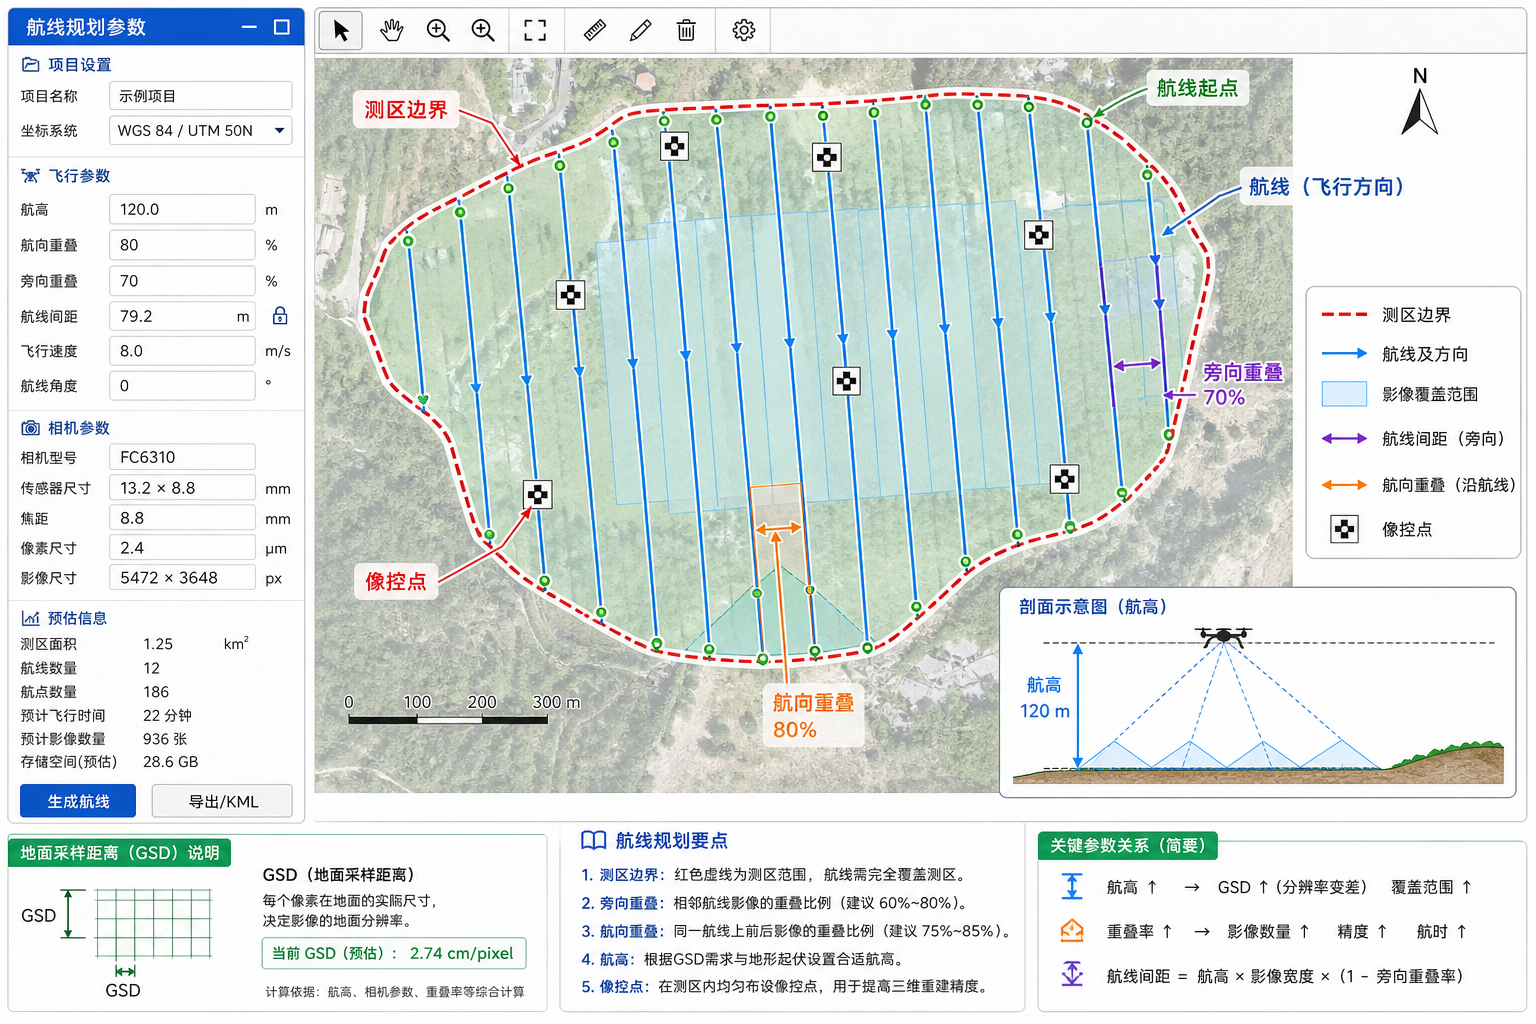Click the purple 航线间距（旁向） legend arrow

(x=1344, y=438)
